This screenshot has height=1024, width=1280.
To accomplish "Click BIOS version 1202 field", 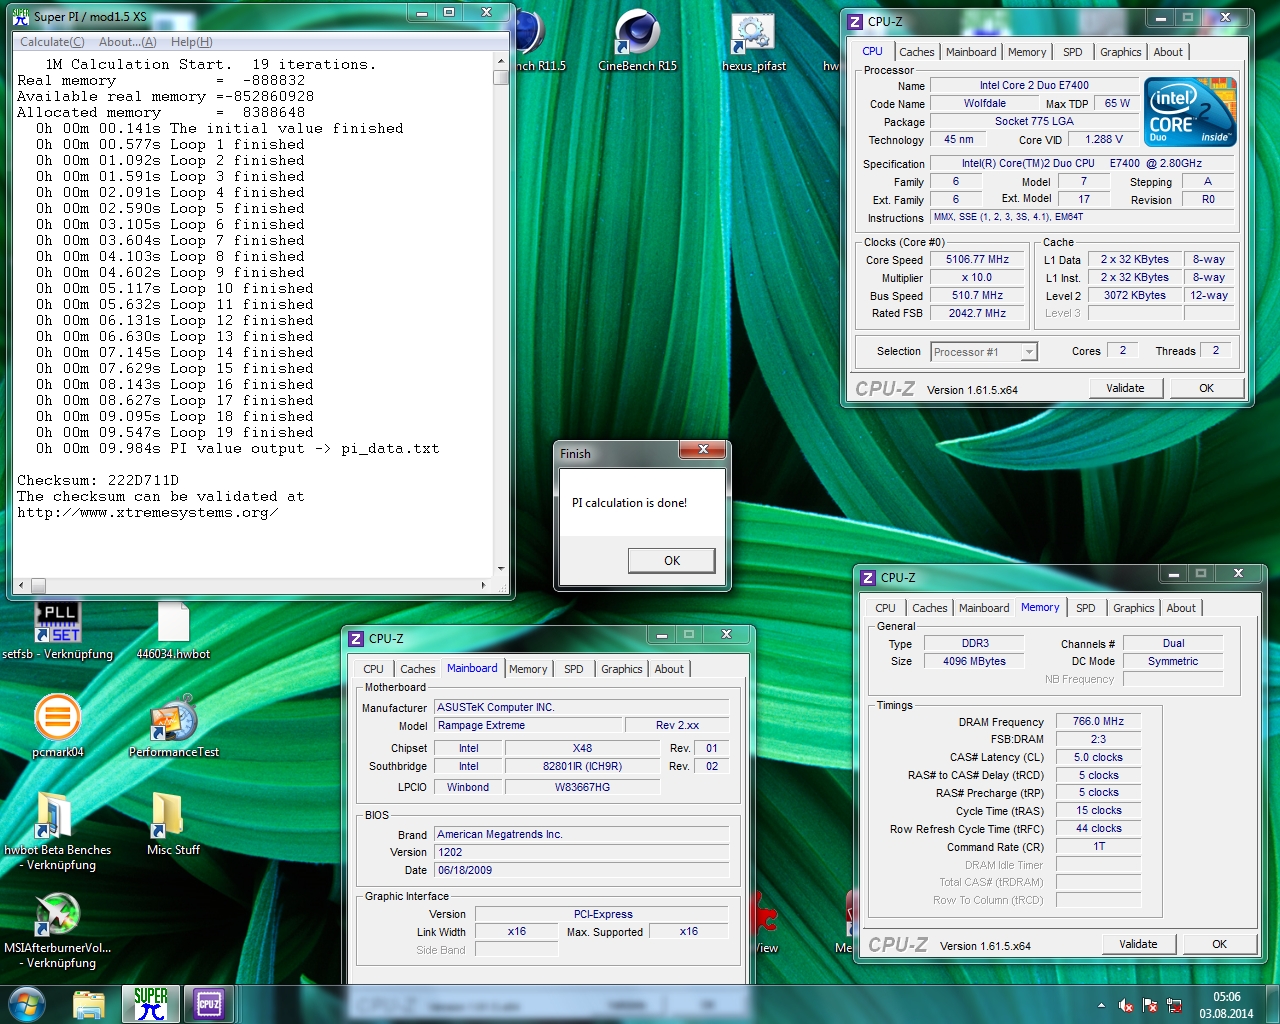I will 582,852.
